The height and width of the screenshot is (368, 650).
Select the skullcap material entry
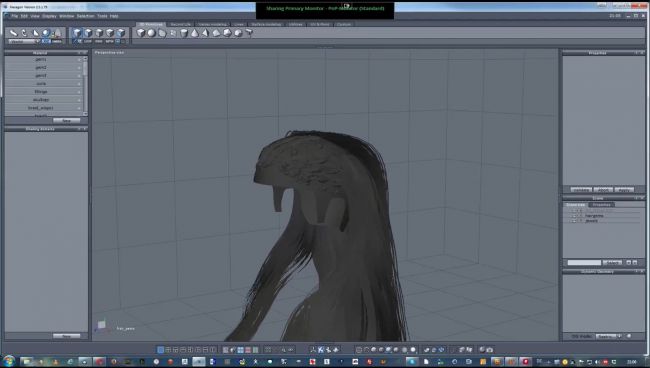[x=41, y=100]
